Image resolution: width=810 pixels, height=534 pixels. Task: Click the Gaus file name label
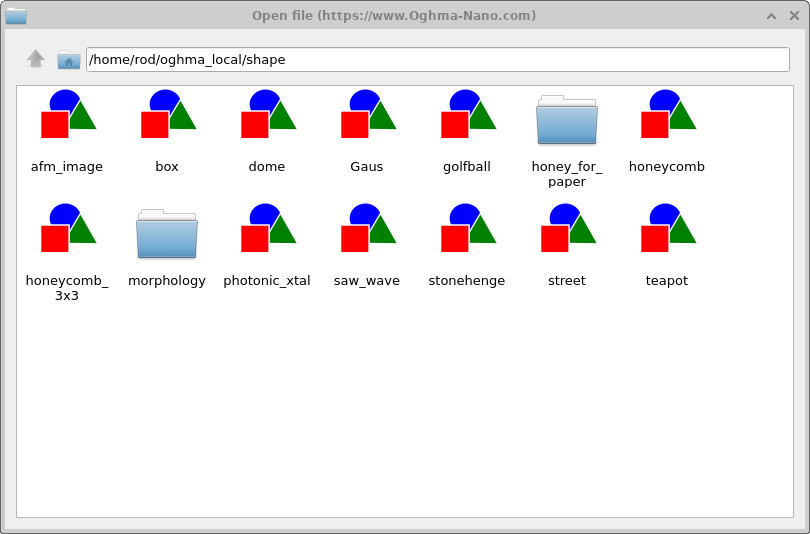click(x=367, y=167)
